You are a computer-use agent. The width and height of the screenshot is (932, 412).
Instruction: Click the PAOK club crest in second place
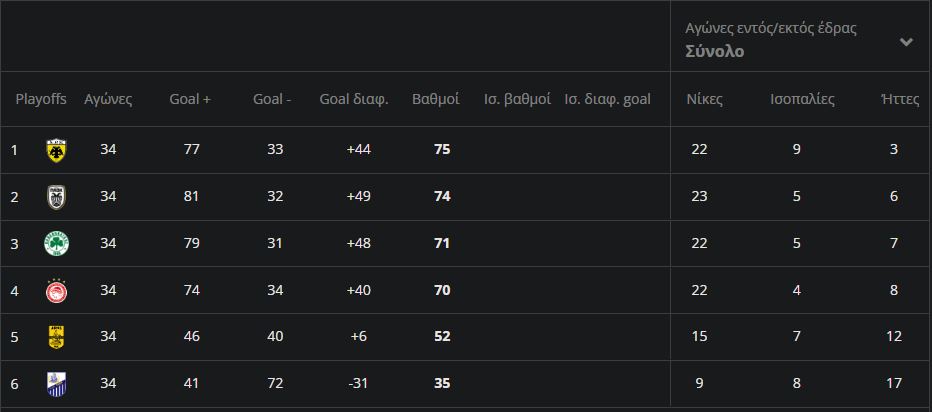56,197
